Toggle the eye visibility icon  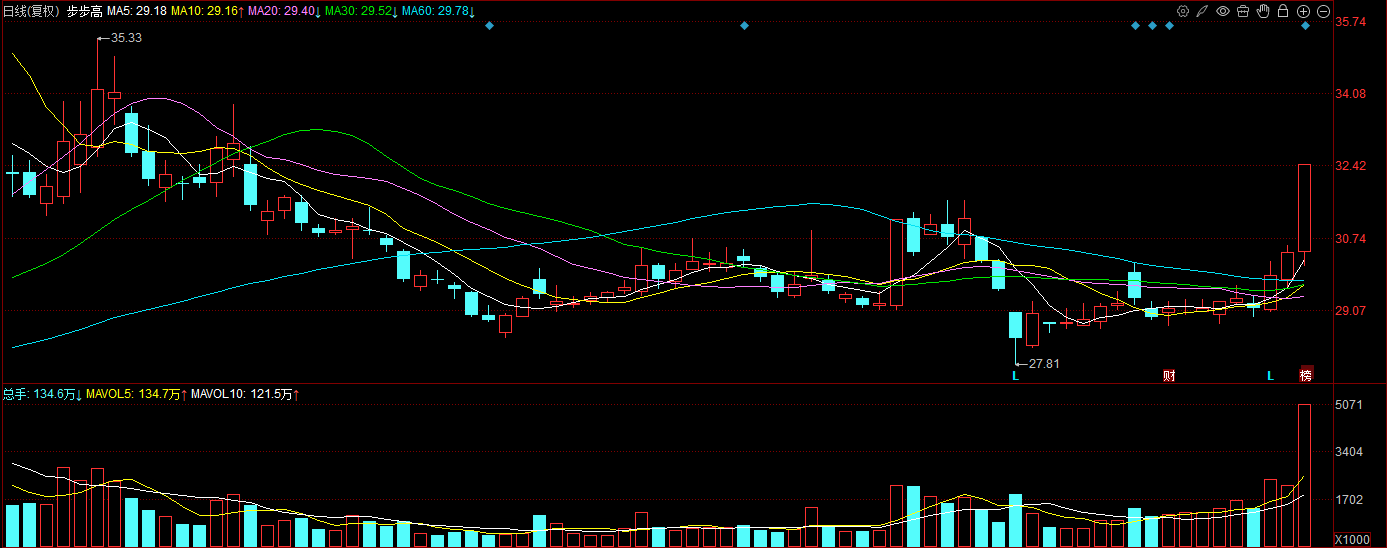tap(1223, 11)
